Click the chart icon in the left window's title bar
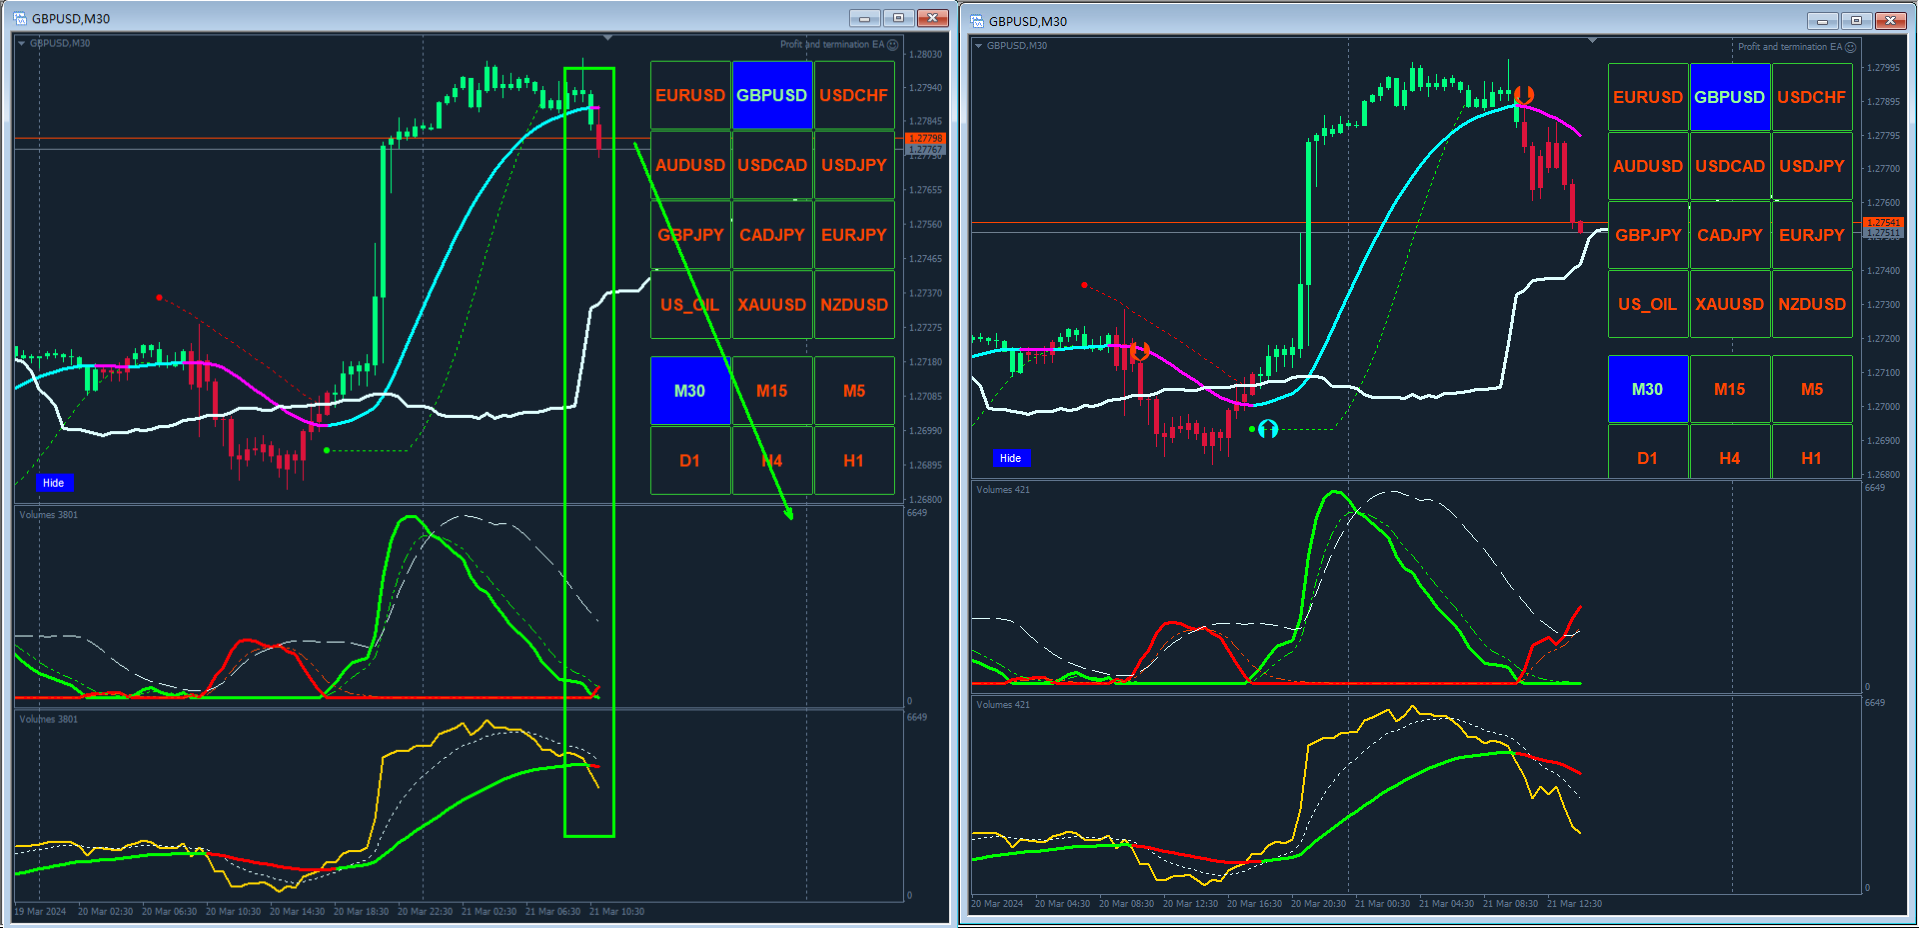Viewport: 1919px width, 928px height. pos(20,18)
